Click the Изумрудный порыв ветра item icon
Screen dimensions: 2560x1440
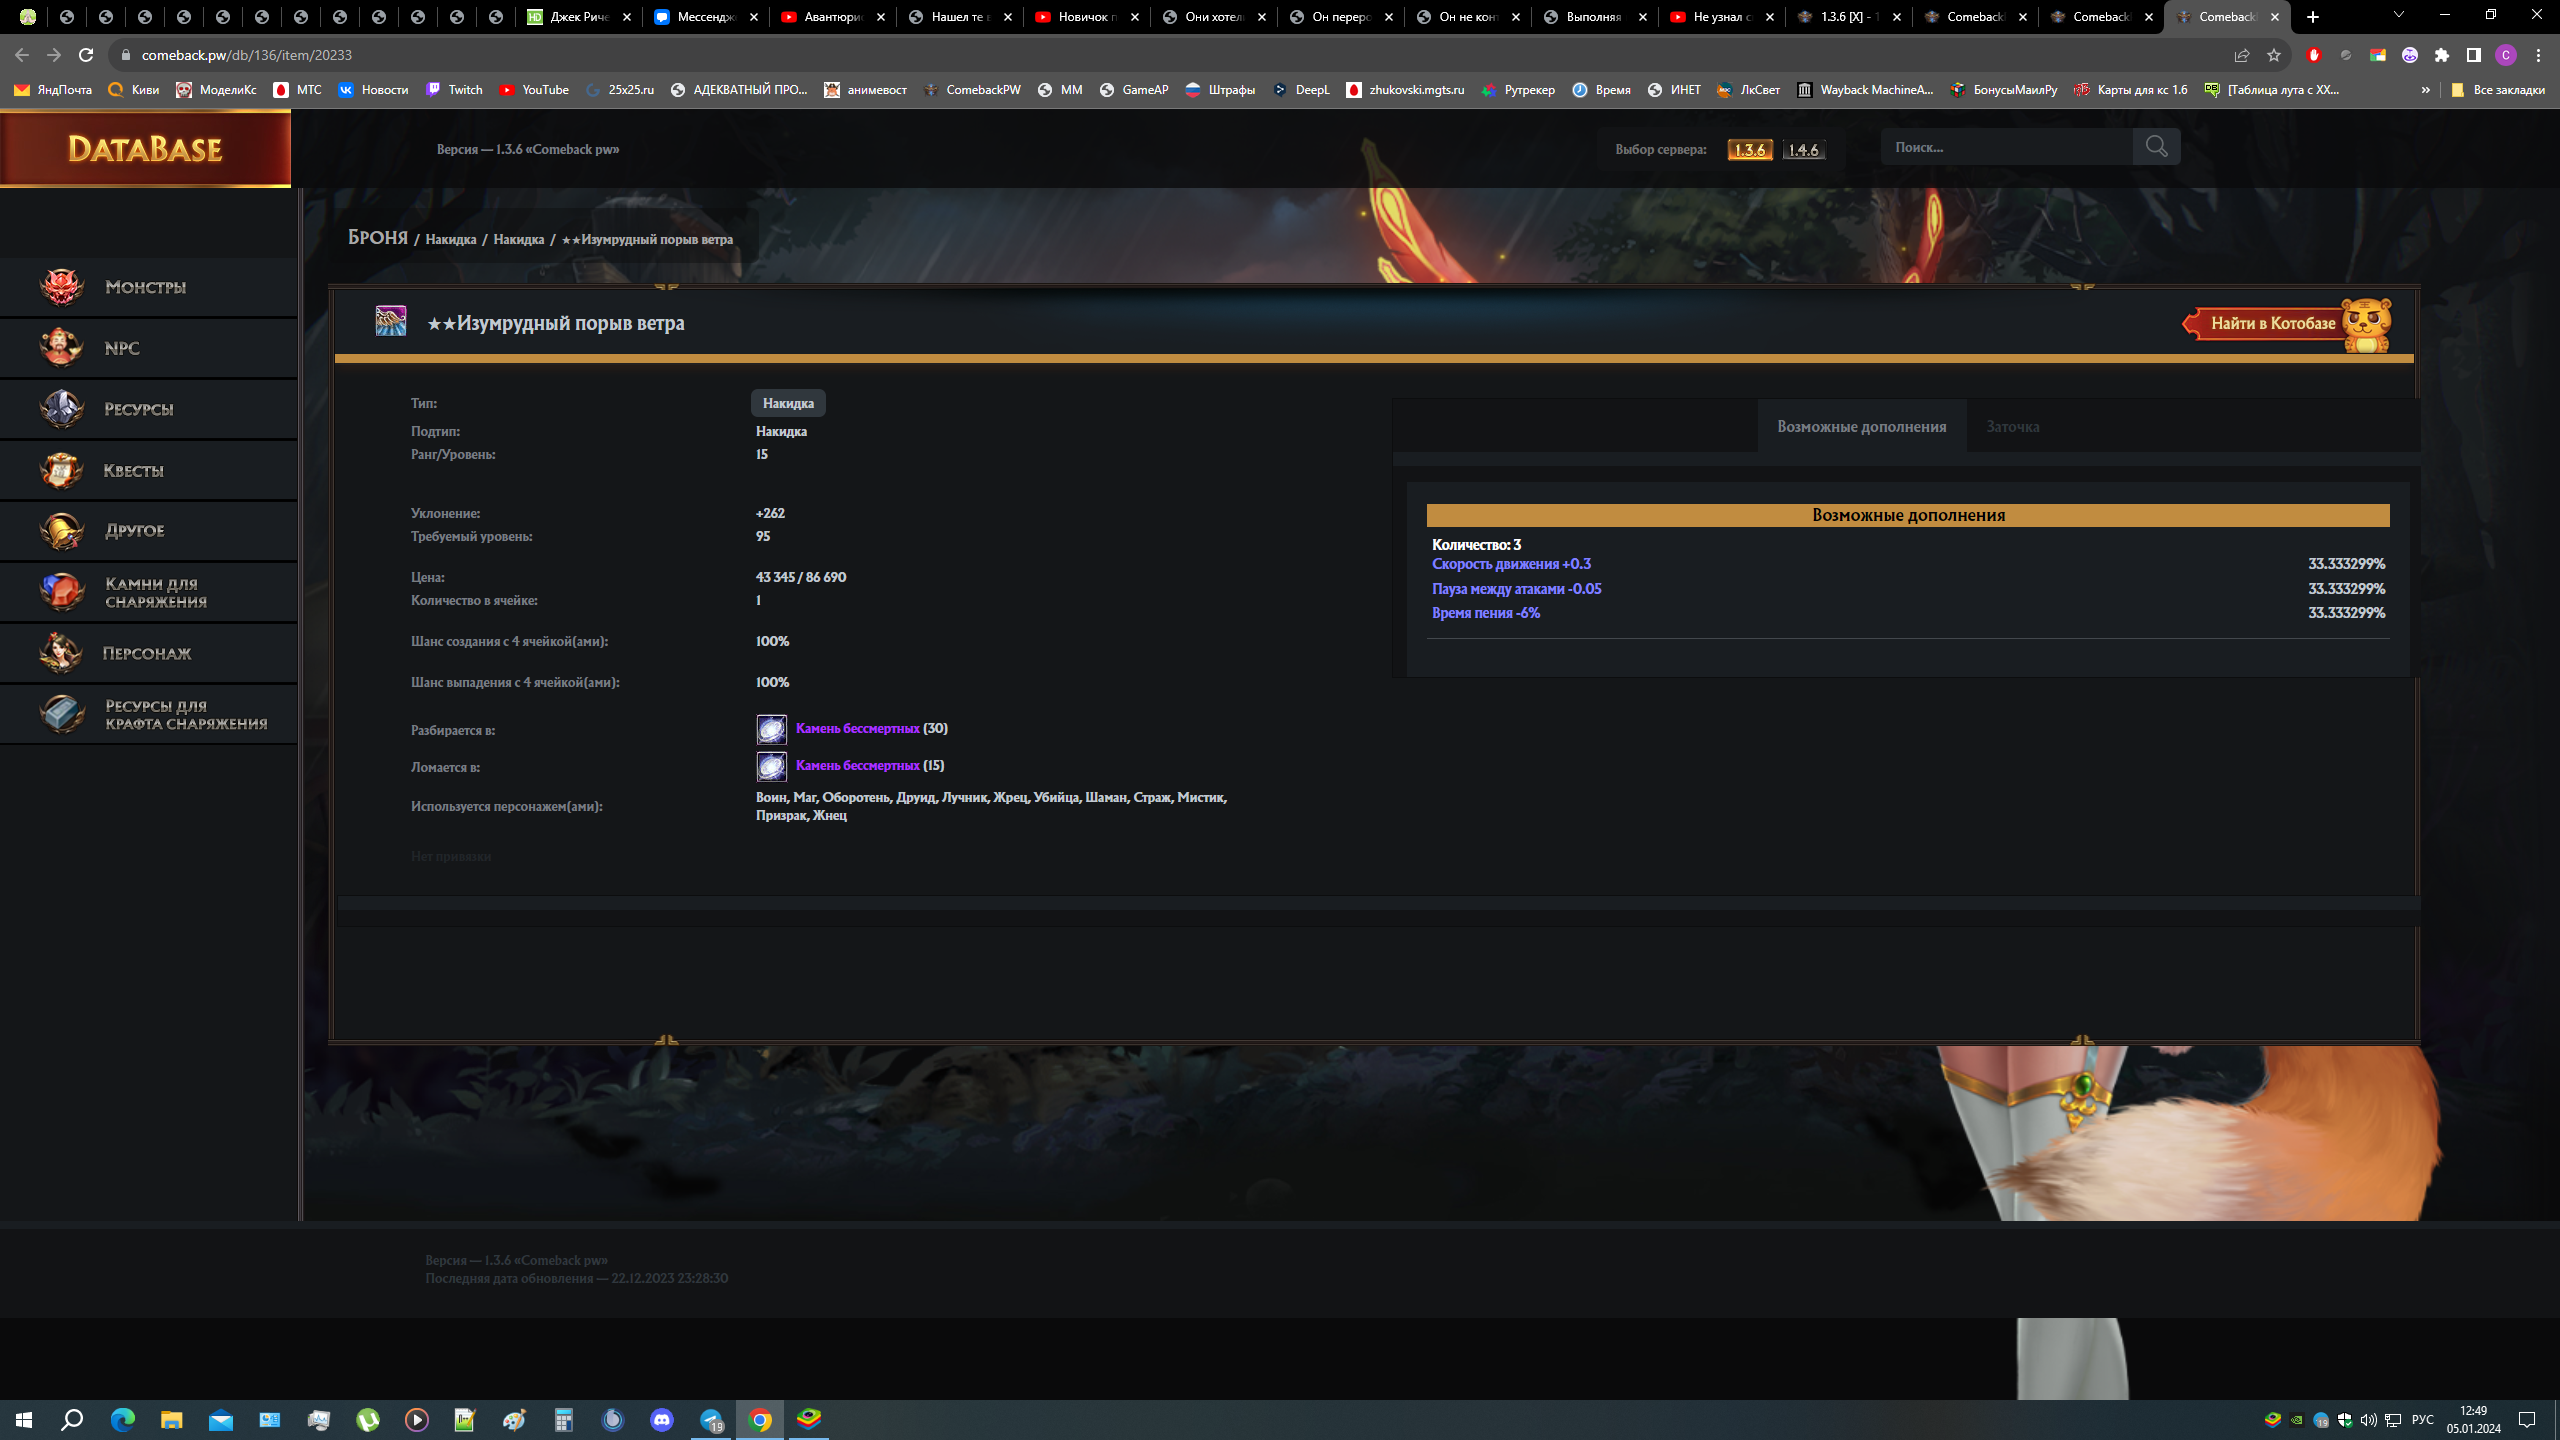[390, 321]
